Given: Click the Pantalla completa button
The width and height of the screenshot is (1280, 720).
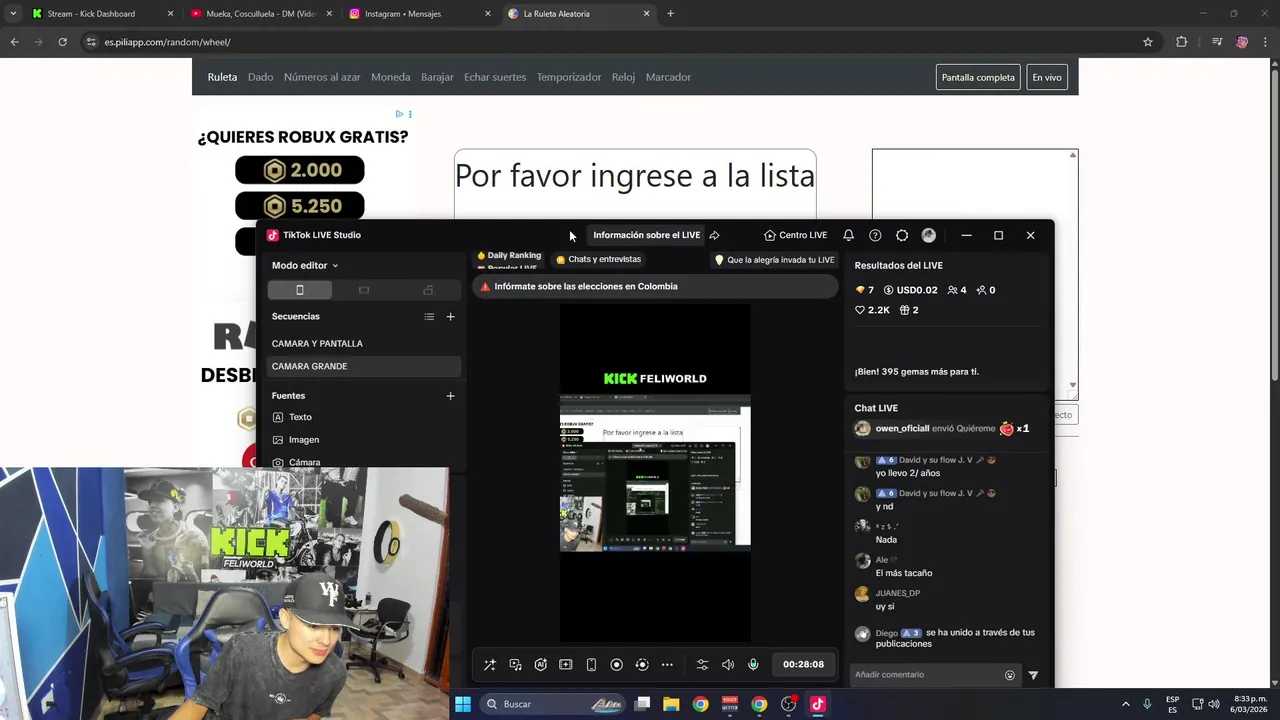Looking at the screenshot, I should 978,77.
